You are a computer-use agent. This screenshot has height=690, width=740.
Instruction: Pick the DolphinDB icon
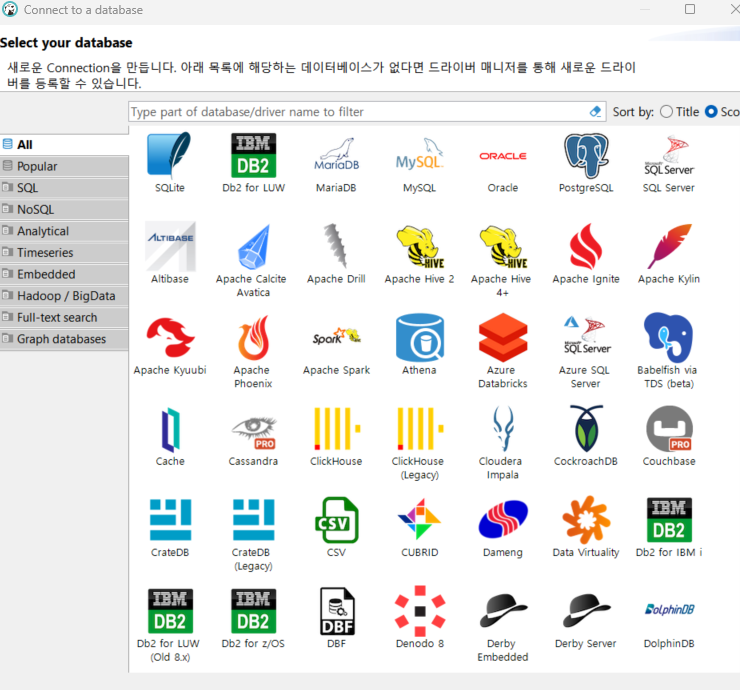[x=669, y=609]
